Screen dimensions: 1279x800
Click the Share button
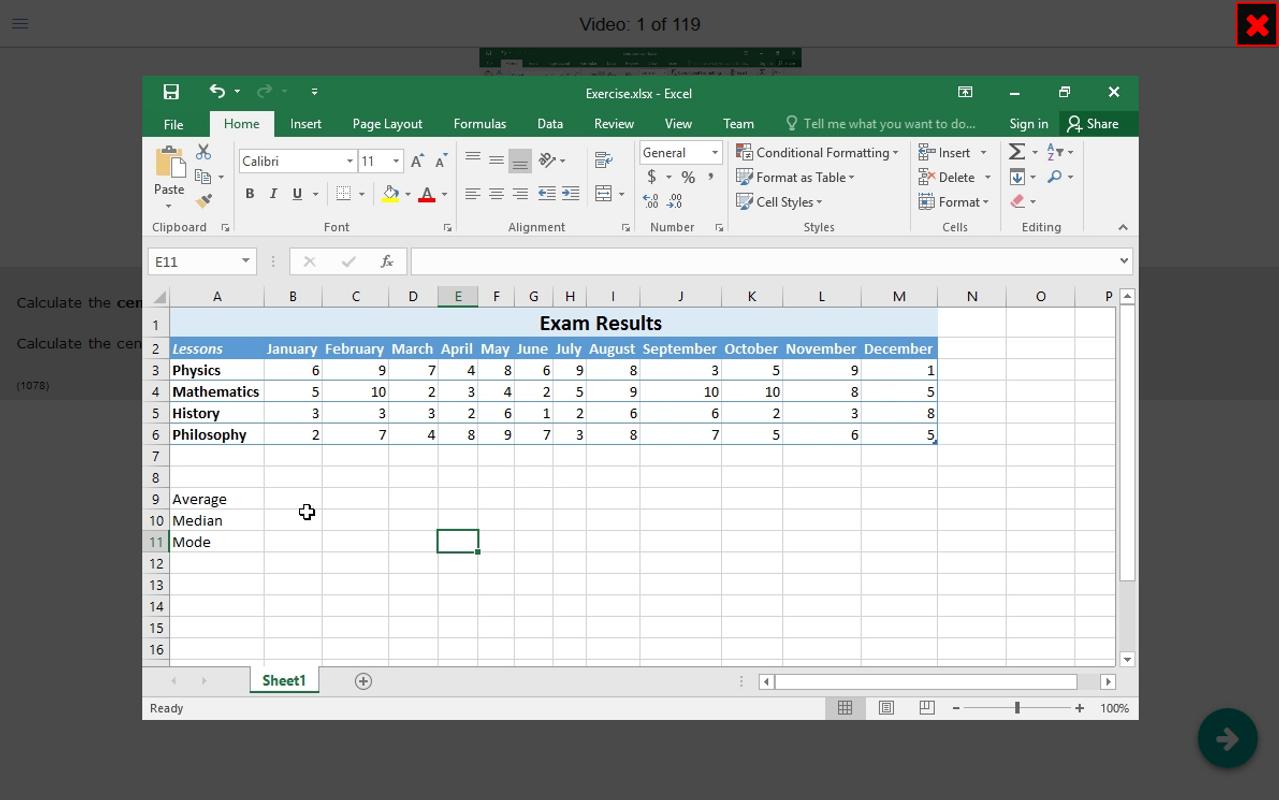click(x=1092, y=124)
